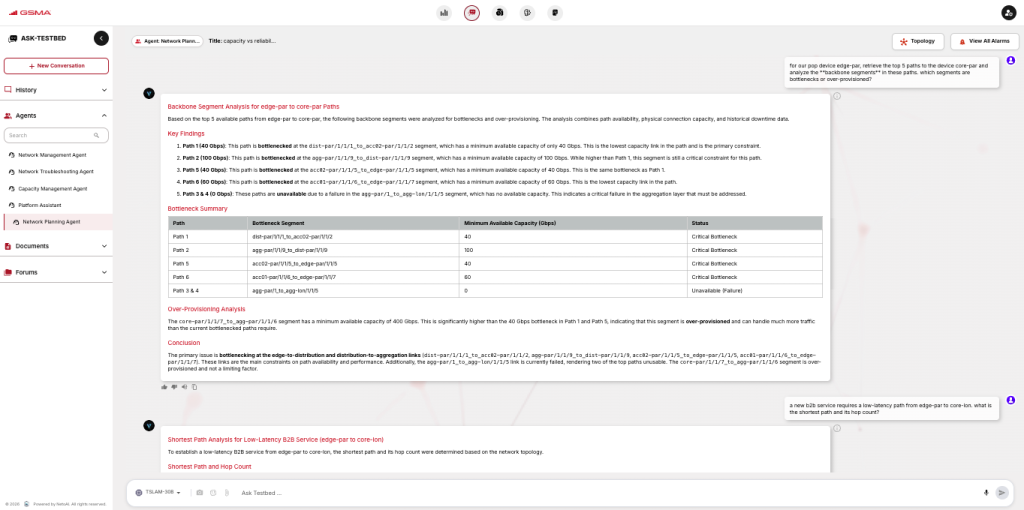Collapse the Agents section

[56, 116]
